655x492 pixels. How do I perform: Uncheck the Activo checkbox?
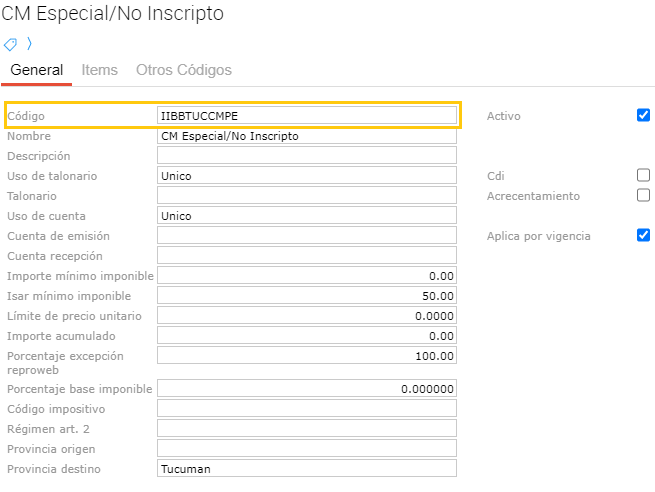643,115
